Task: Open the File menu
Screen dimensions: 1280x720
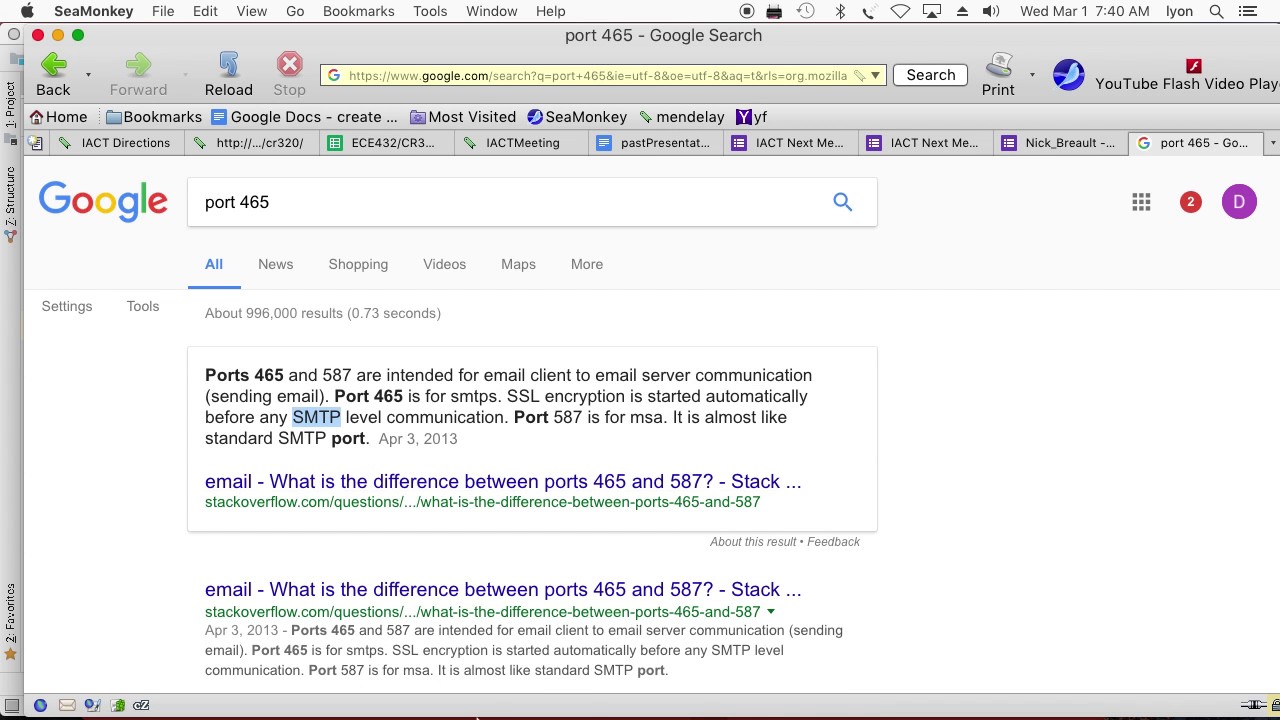Action: (x=163, y=11)
